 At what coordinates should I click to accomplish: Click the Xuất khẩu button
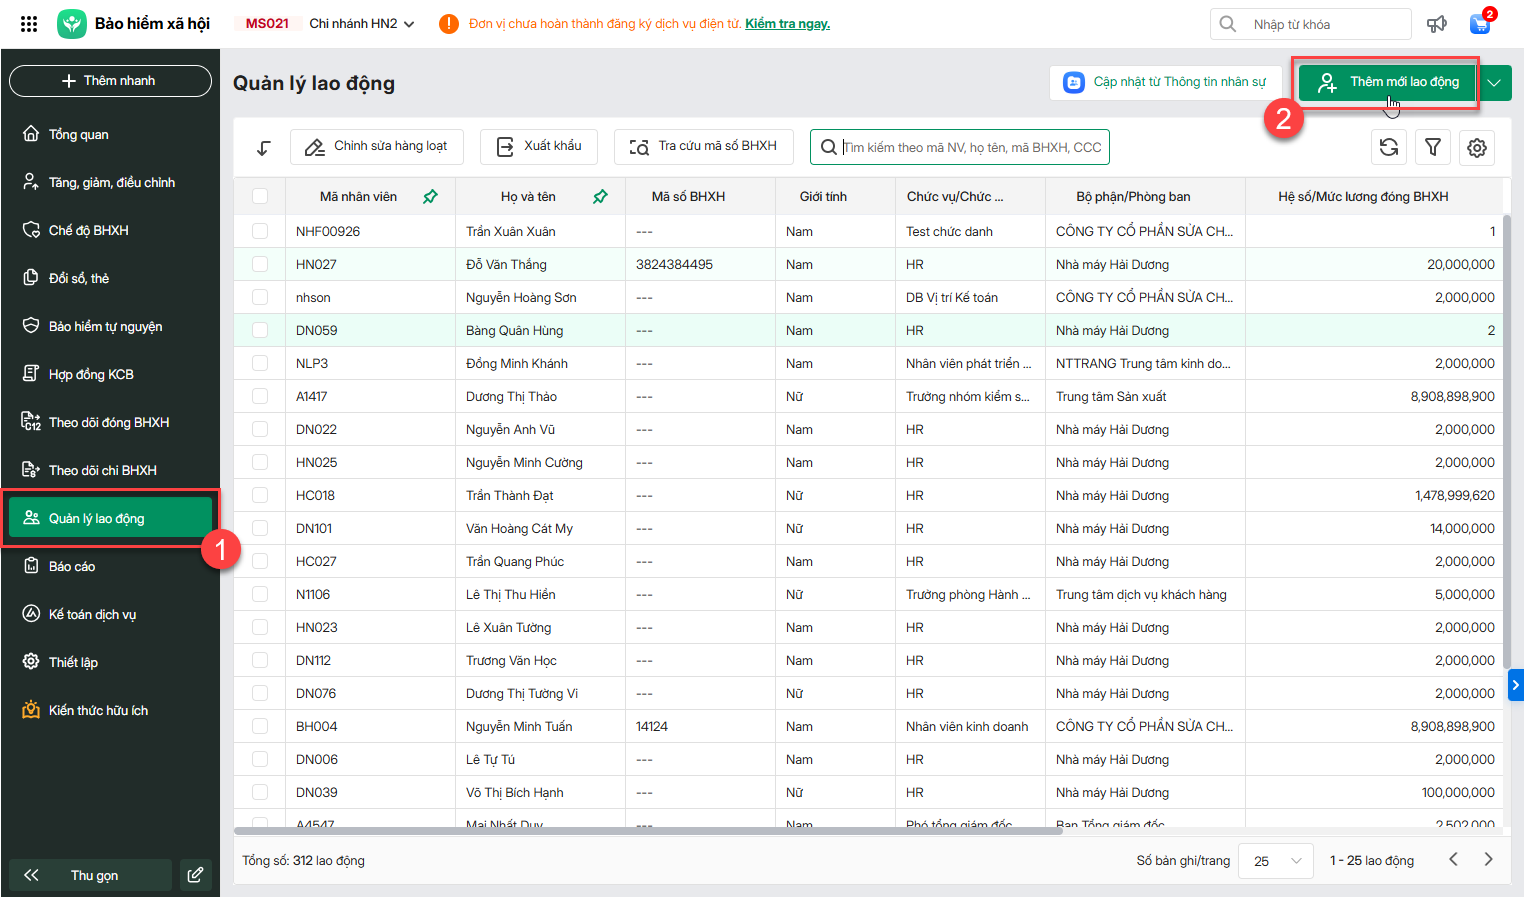click(x=539, y=146)
